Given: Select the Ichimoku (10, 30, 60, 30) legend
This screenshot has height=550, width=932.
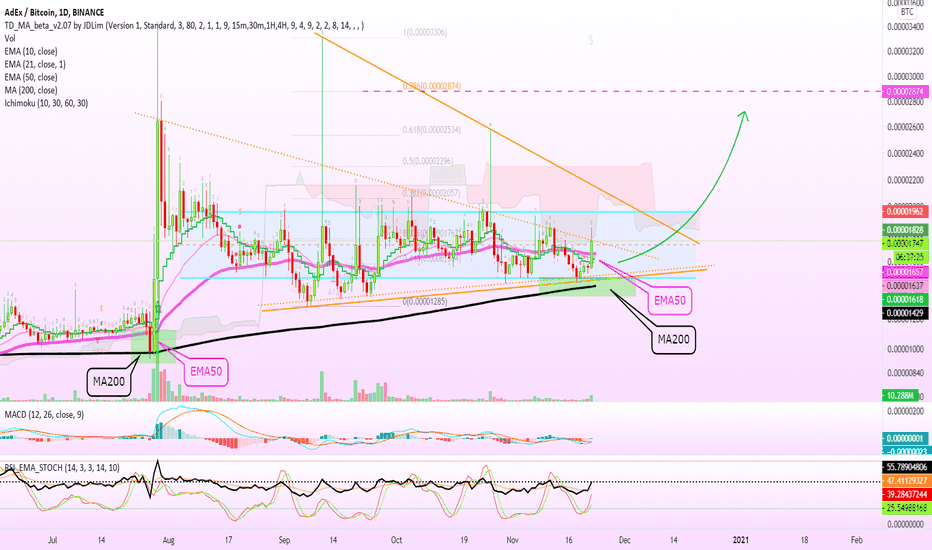Looking at the screenshot, I should 46,103.
